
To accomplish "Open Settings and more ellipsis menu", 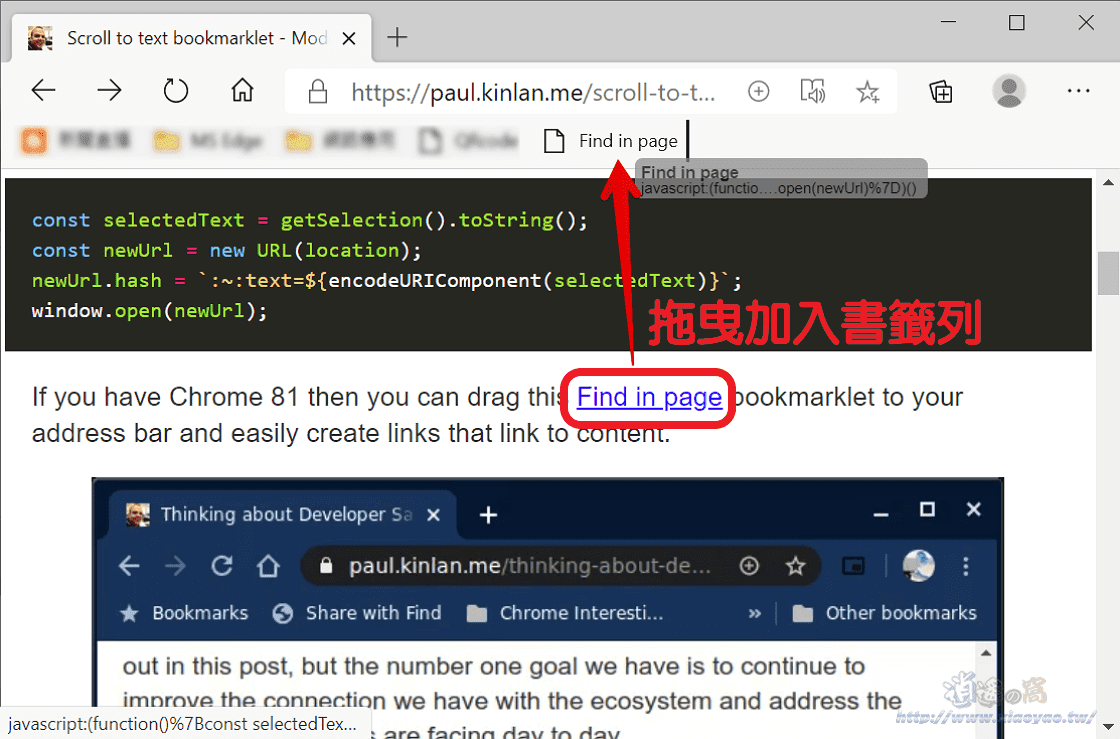I will (1078, 91).
